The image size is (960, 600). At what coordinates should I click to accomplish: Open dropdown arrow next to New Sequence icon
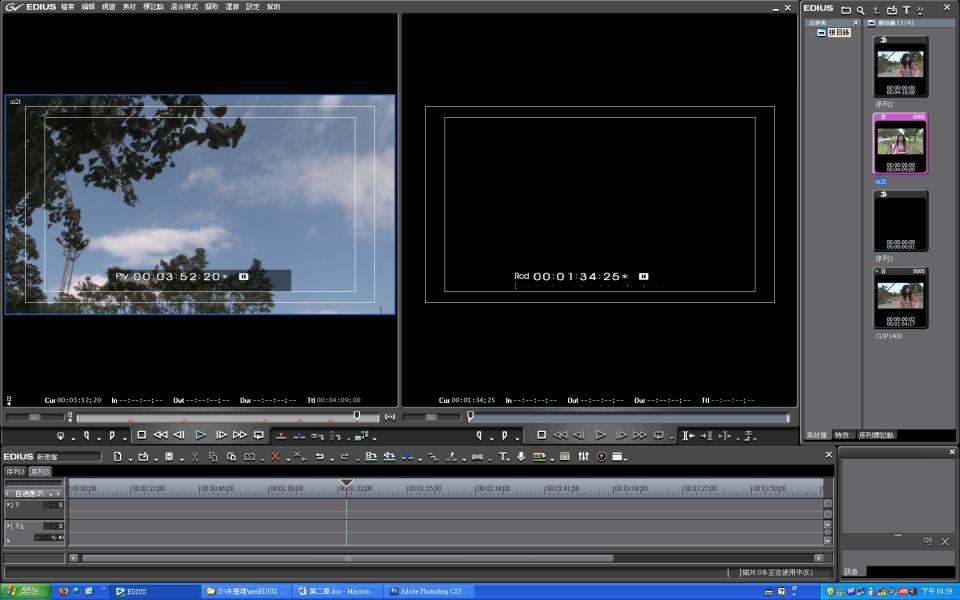tap(128, 459)
